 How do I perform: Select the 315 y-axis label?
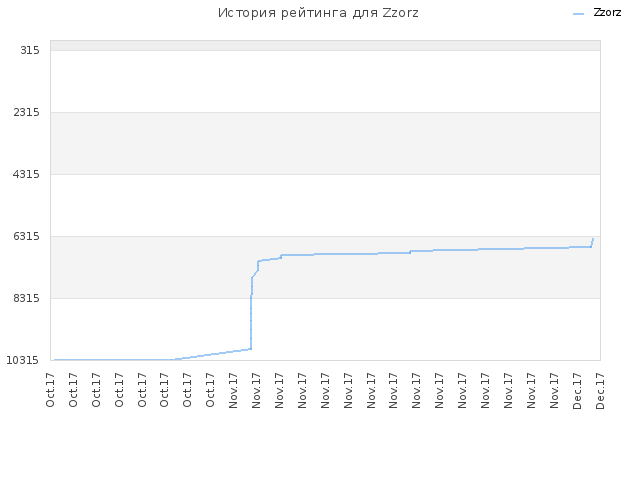coord(30,50)
